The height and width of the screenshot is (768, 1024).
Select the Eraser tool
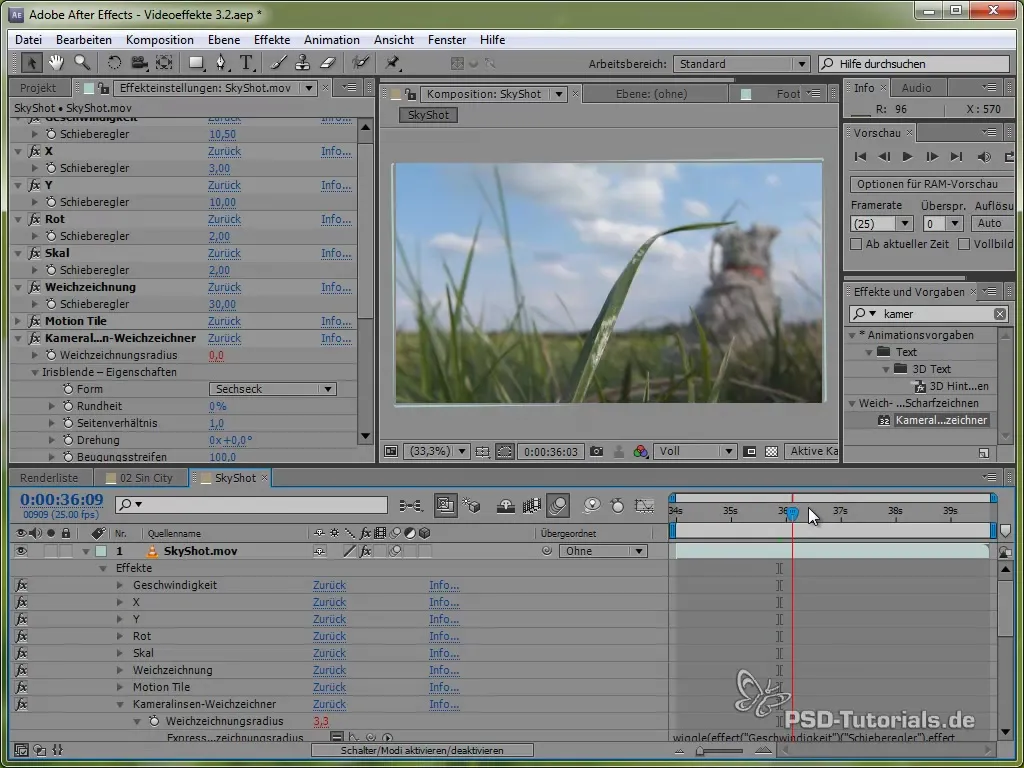[327, 63]
